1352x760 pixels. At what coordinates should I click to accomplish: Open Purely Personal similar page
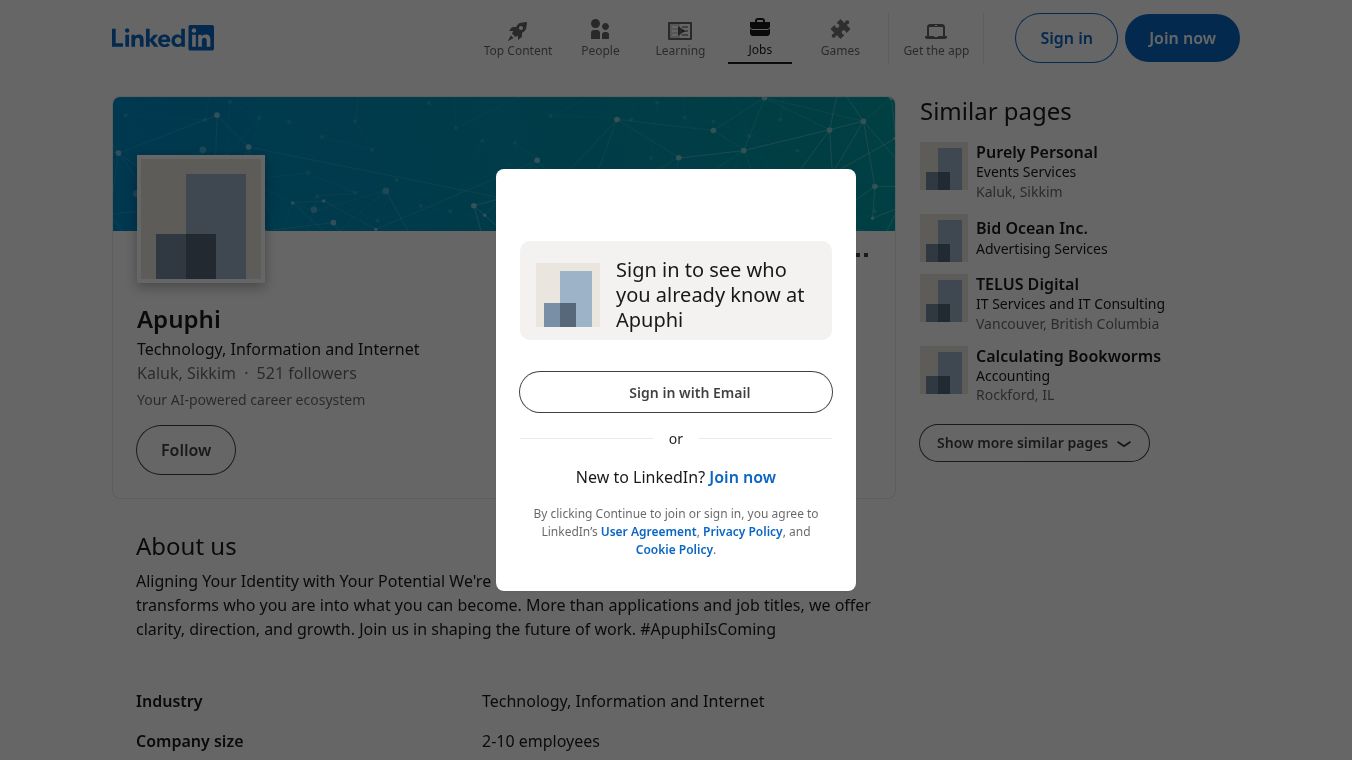1036,152
